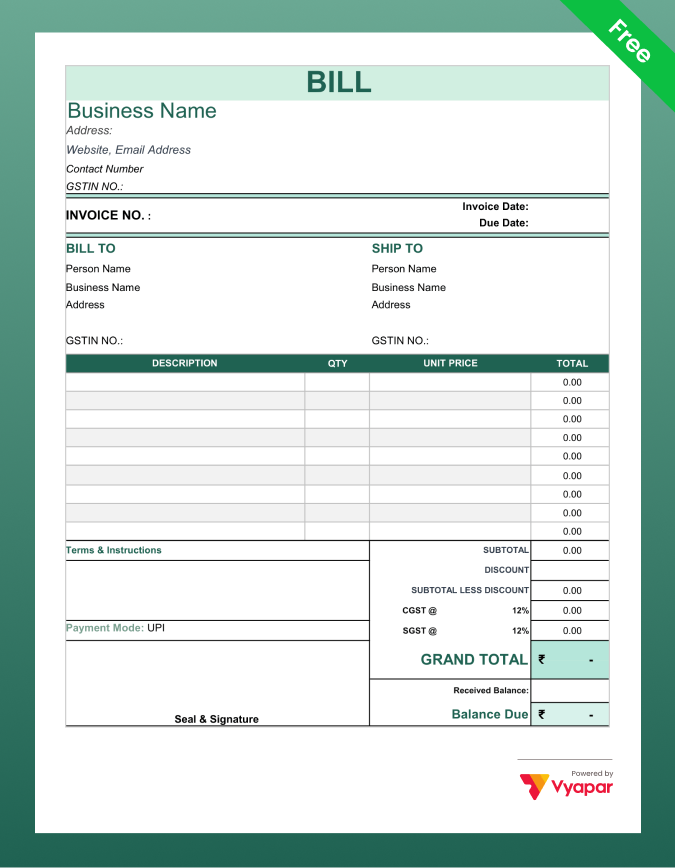Click Person Name under BILL TO
675x868 pixels.
99,268
